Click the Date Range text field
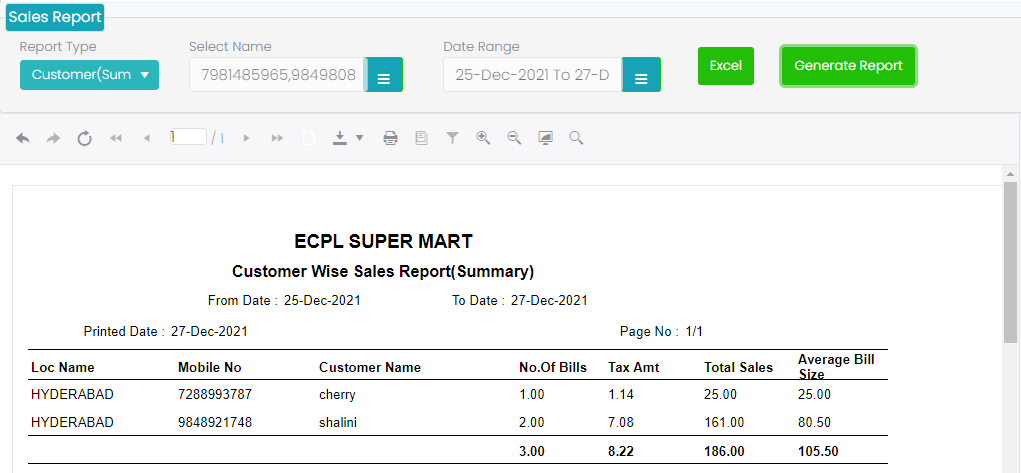1021x473 pixels. (x=532, y=75)
